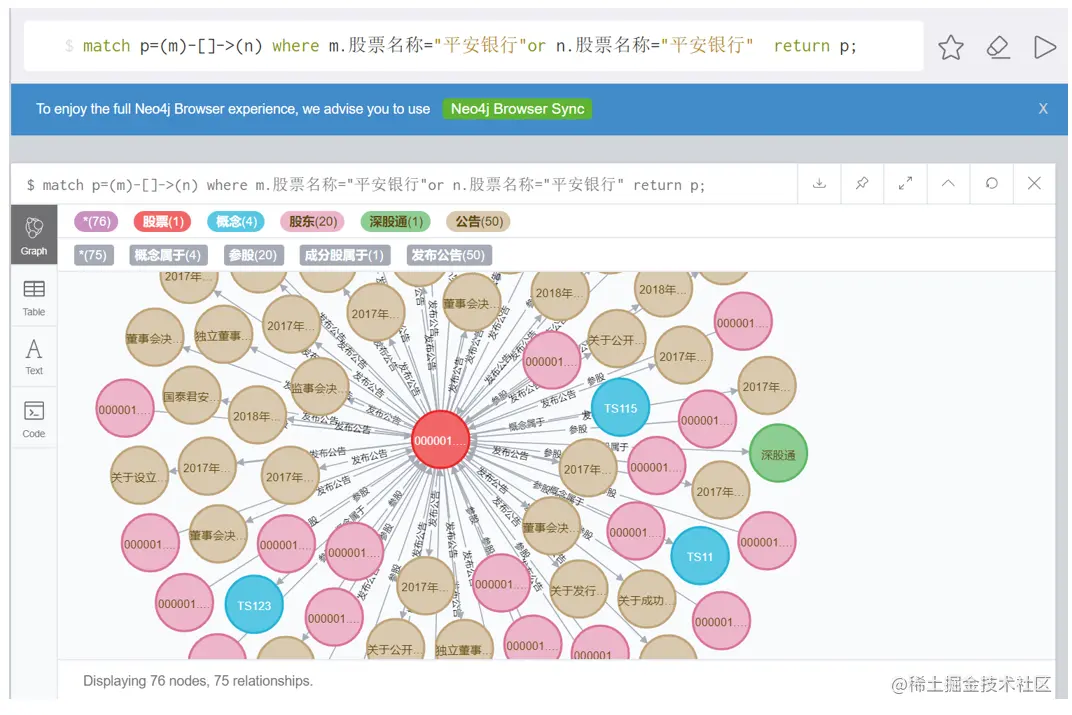Select the green 深股通 node
This screenshot has width=1072, height=715.
click(778, 455)
